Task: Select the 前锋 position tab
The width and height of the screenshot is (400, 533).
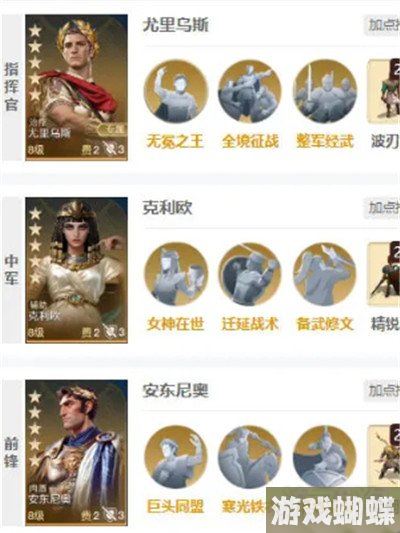Action: click(11, 453)
